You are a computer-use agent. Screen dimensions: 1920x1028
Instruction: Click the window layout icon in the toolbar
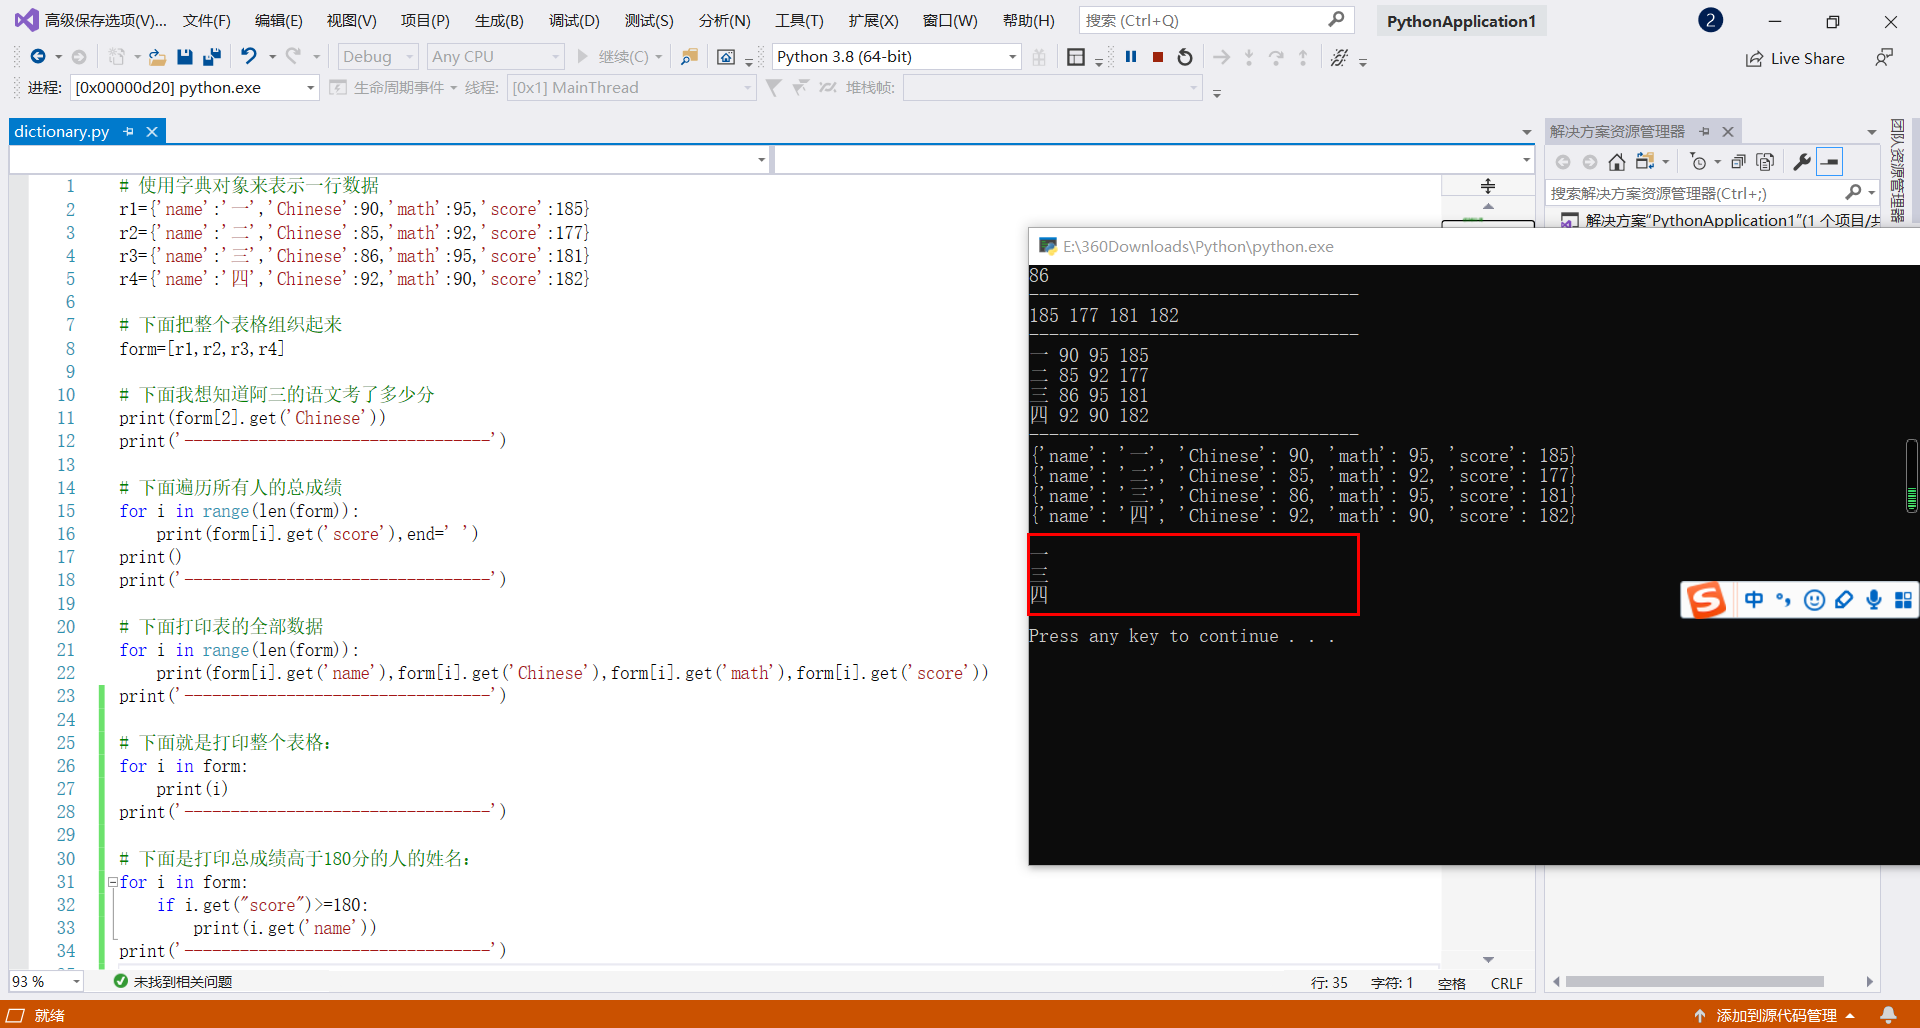coord(1076,57)
